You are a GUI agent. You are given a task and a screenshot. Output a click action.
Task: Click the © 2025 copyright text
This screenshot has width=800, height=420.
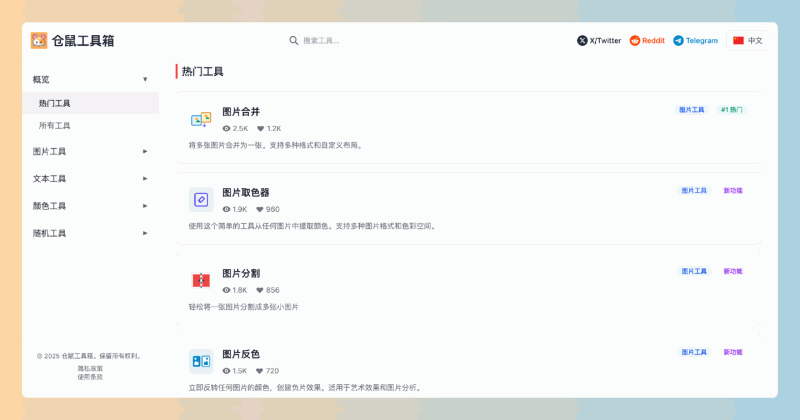pyautogui.click(x=89, y=356)
